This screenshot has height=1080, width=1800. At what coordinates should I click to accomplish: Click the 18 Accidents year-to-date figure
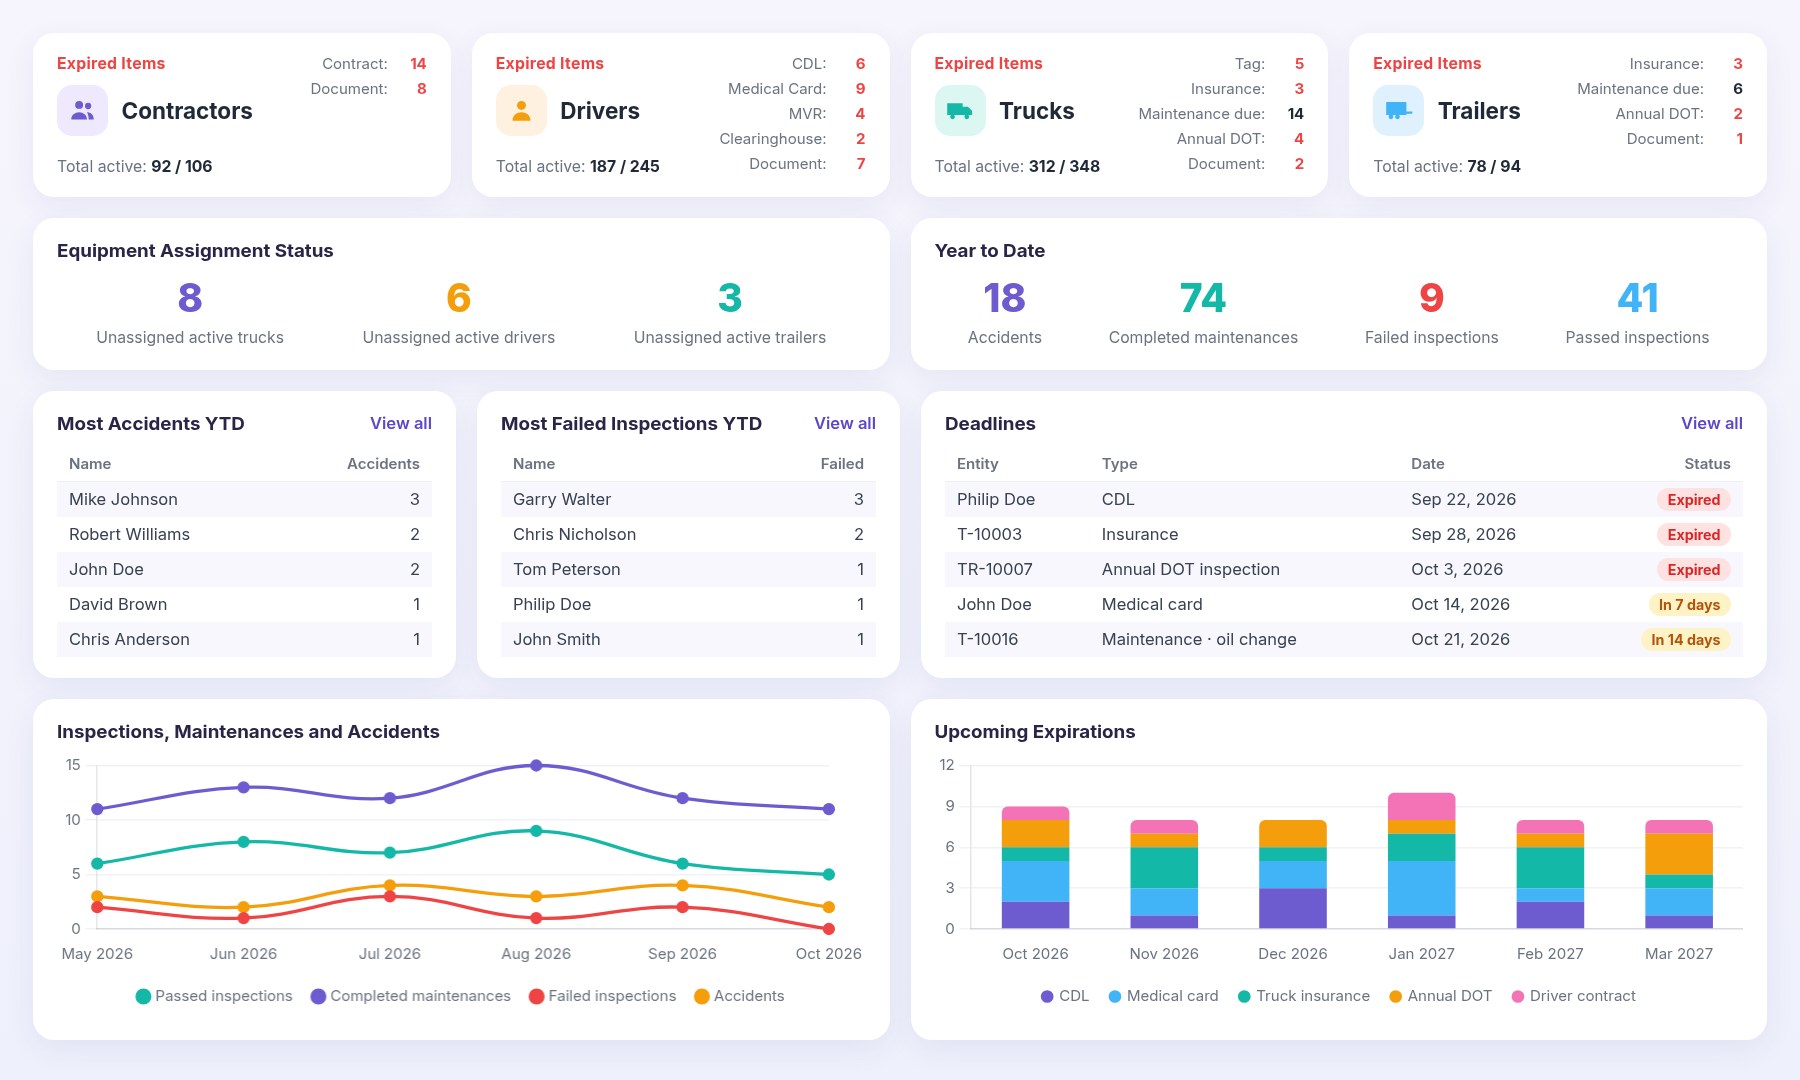[1004, 298]
